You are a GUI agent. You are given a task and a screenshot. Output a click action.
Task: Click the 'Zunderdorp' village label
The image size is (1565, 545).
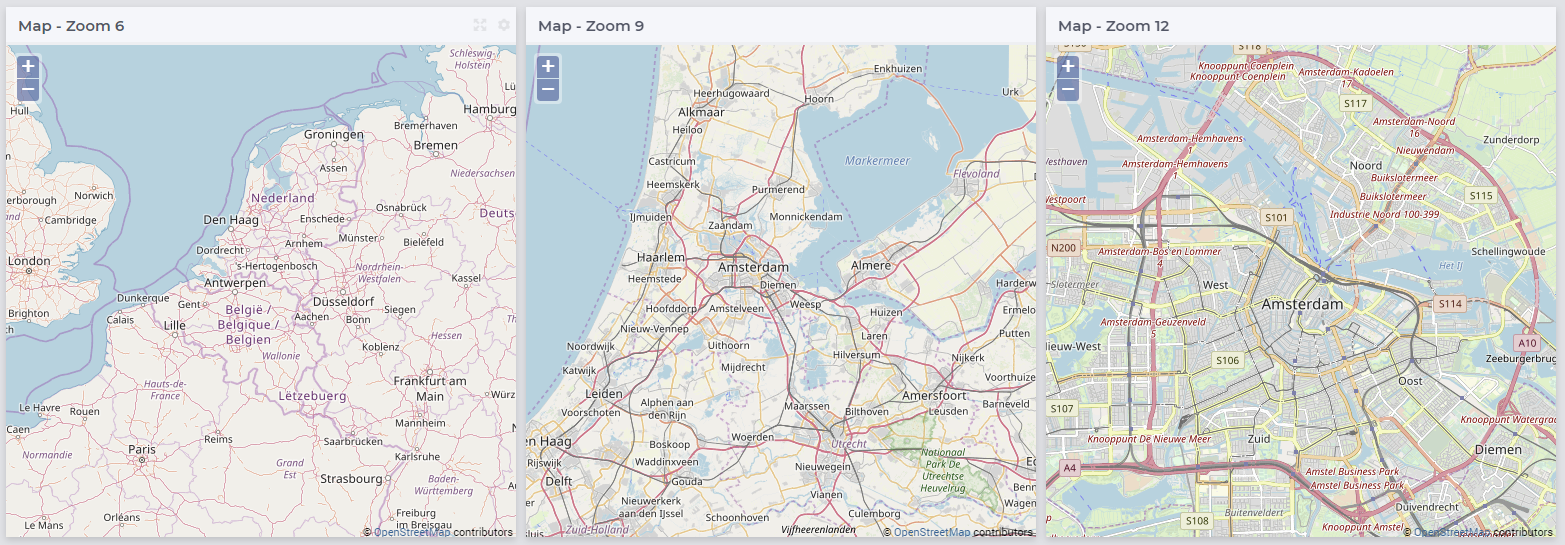click(x=1512, y=140)
